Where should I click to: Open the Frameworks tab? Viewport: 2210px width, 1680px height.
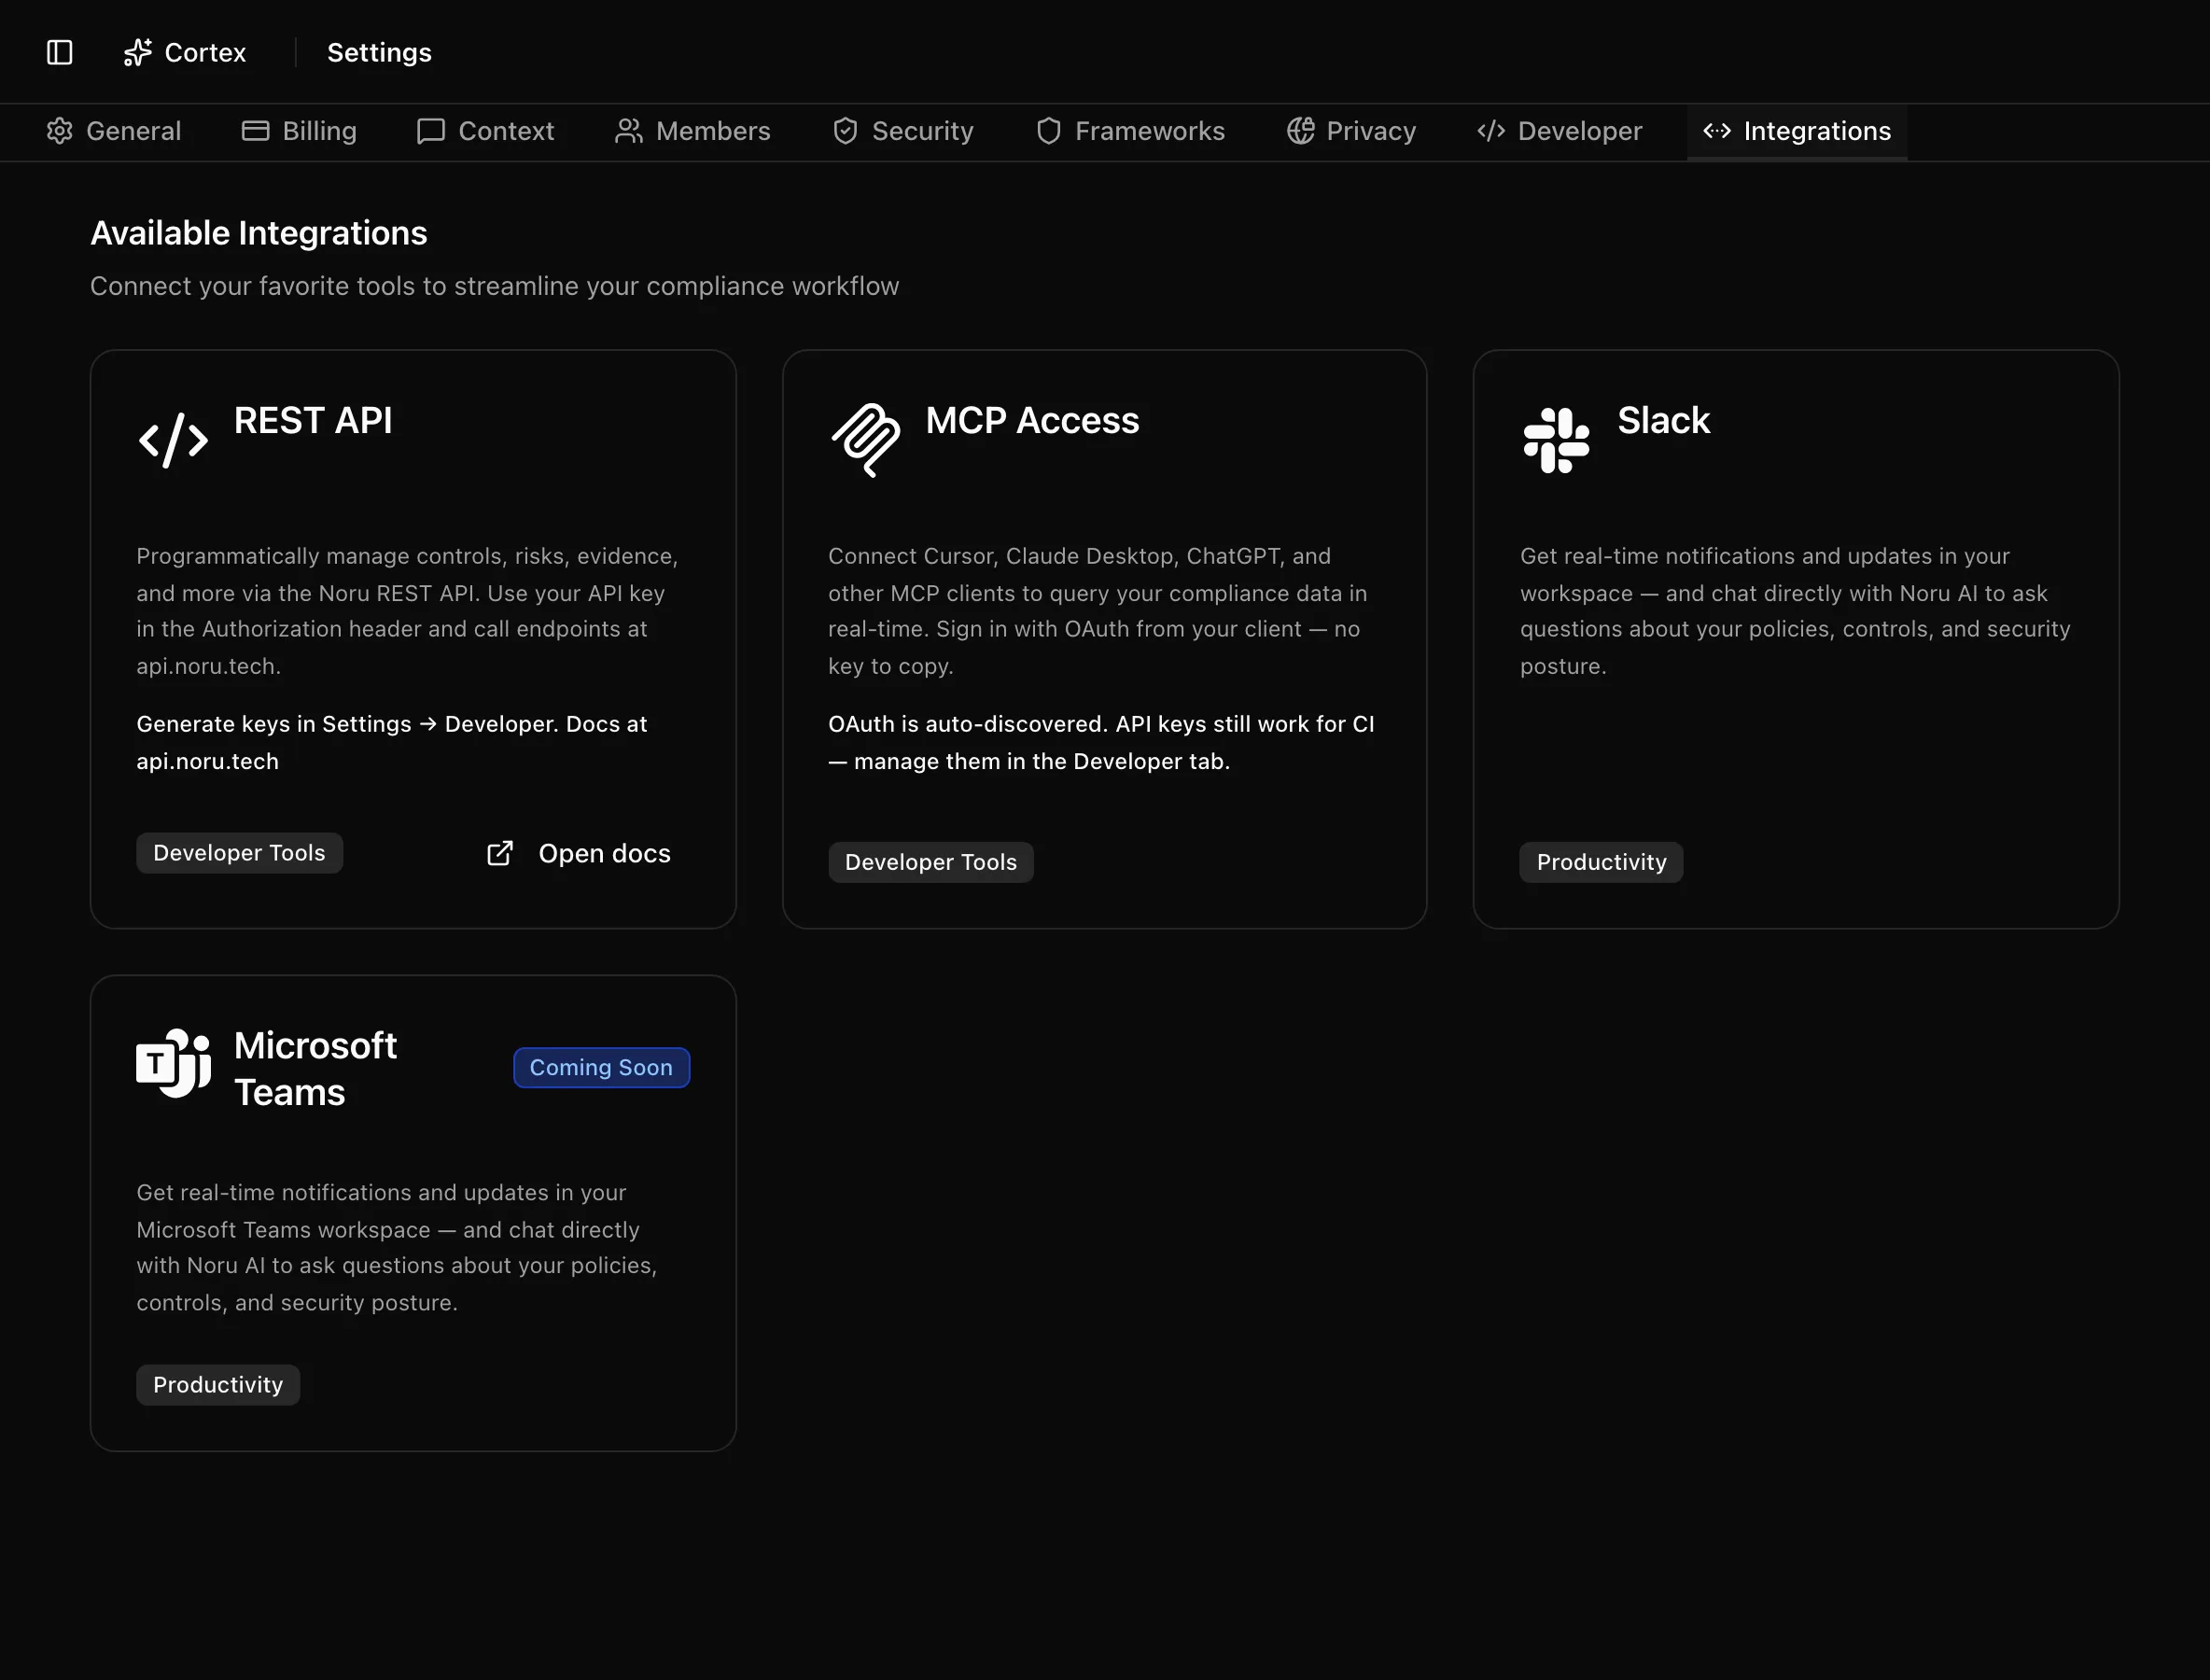pyautogui.click(x=1130, y=131)
